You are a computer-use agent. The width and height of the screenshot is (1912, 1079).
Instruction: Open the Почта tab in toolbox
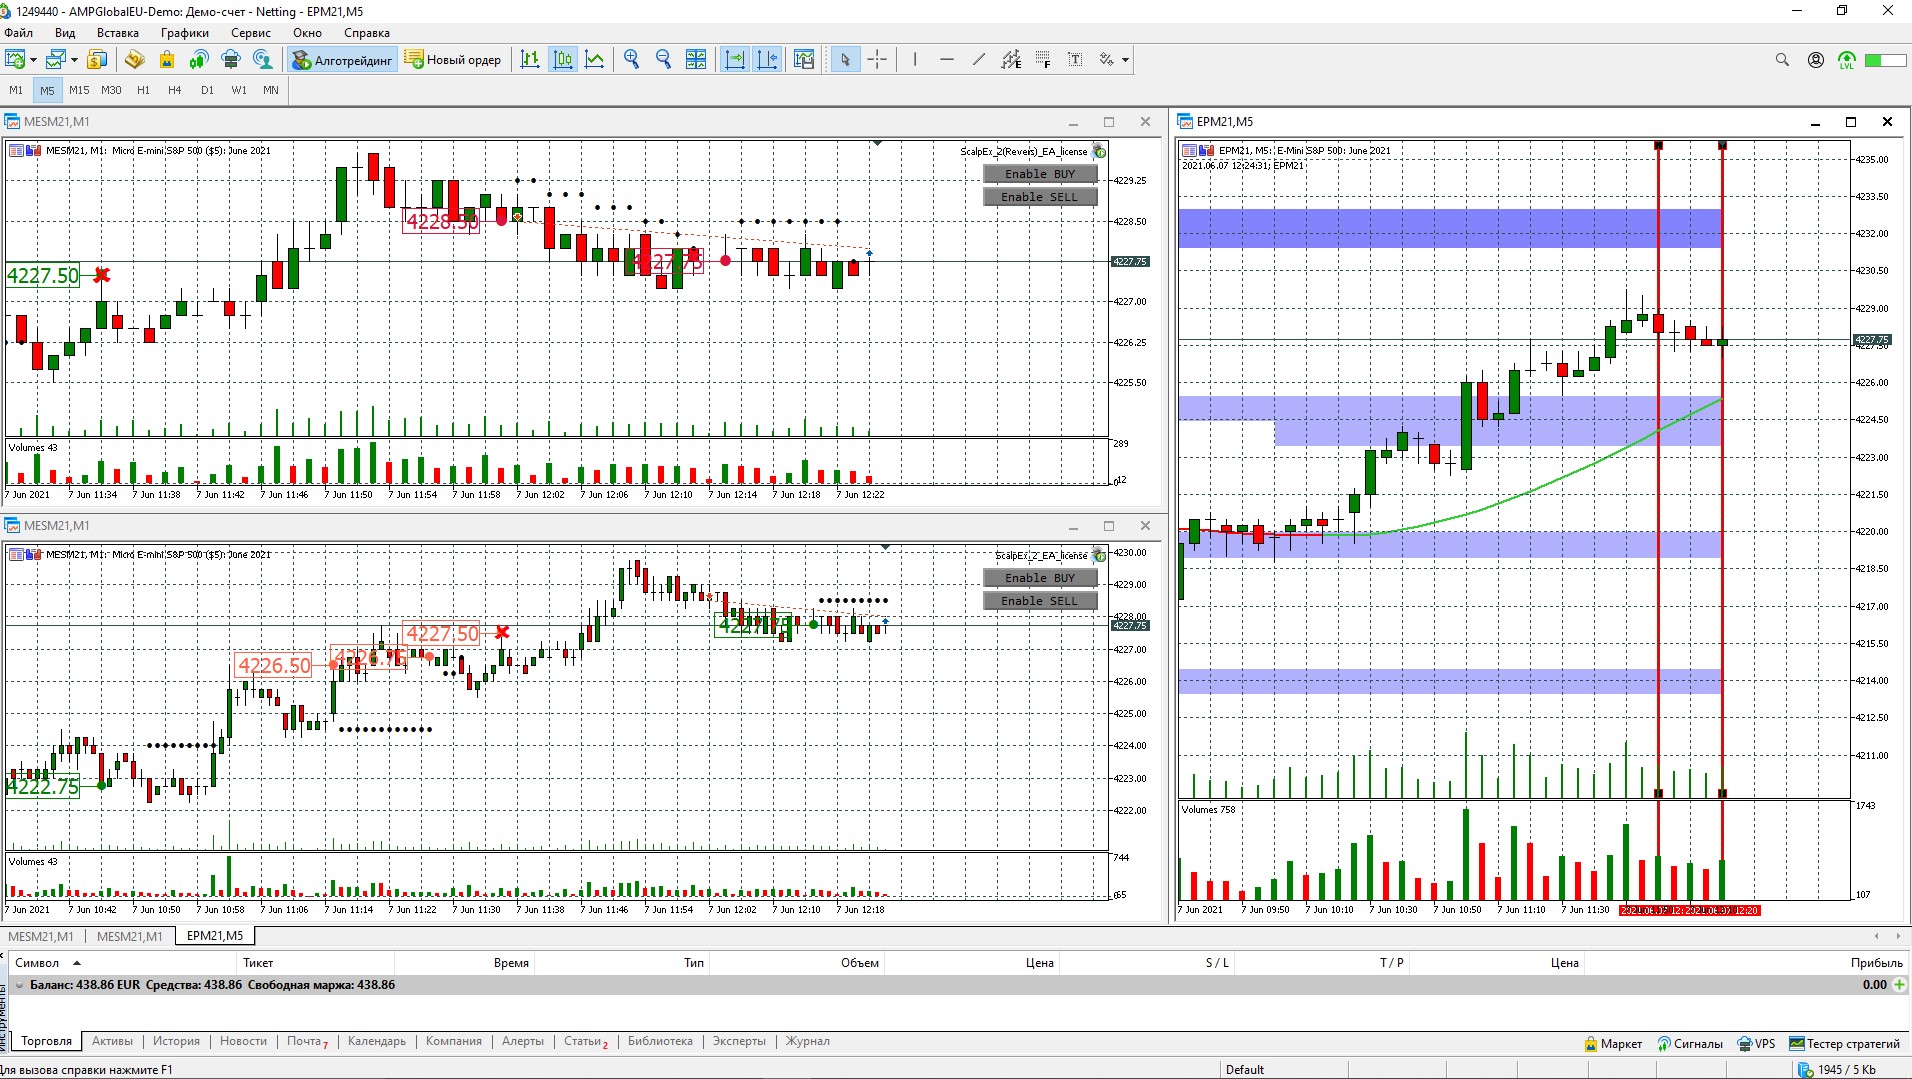(306, 1041)
